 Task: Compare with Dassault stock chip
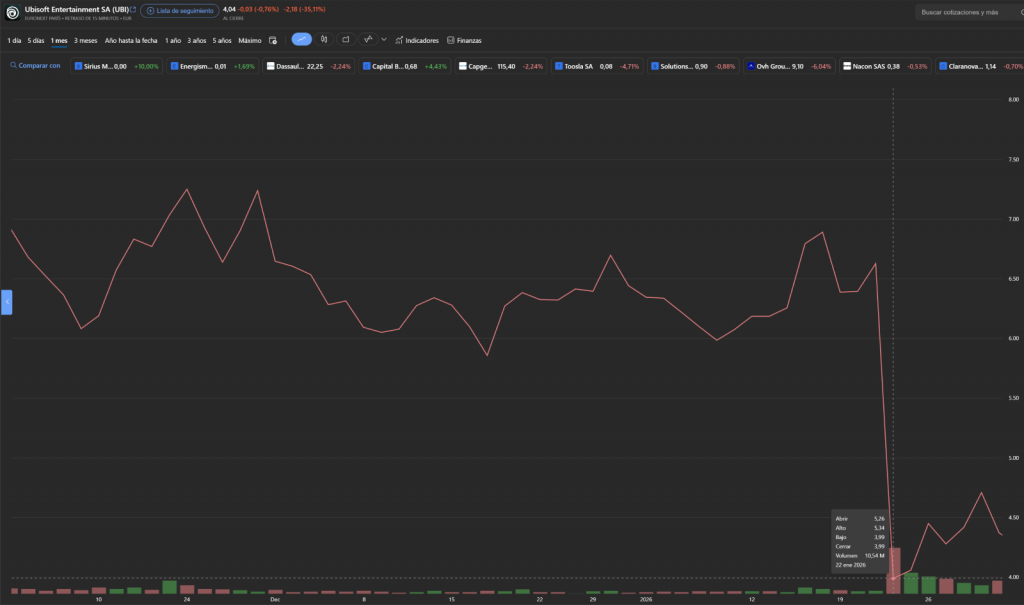(307, 66)
